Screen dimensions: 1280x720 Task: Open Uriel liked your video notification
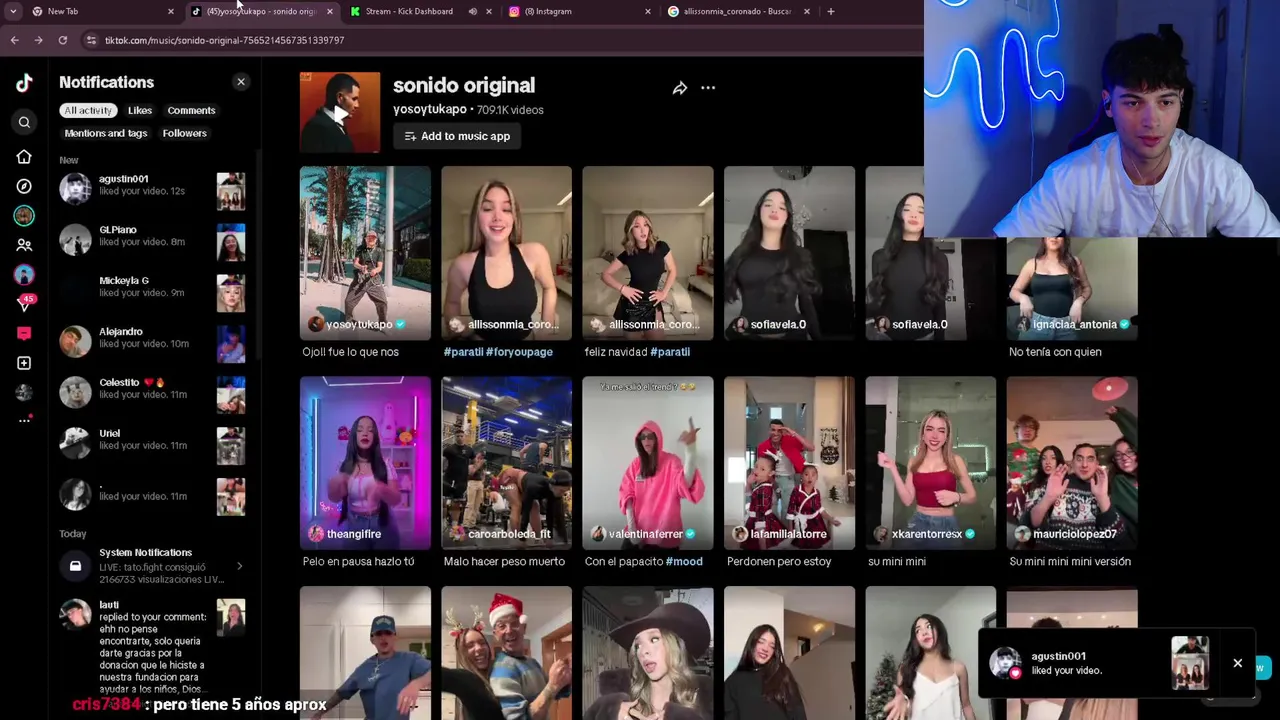tap(152, 443)
